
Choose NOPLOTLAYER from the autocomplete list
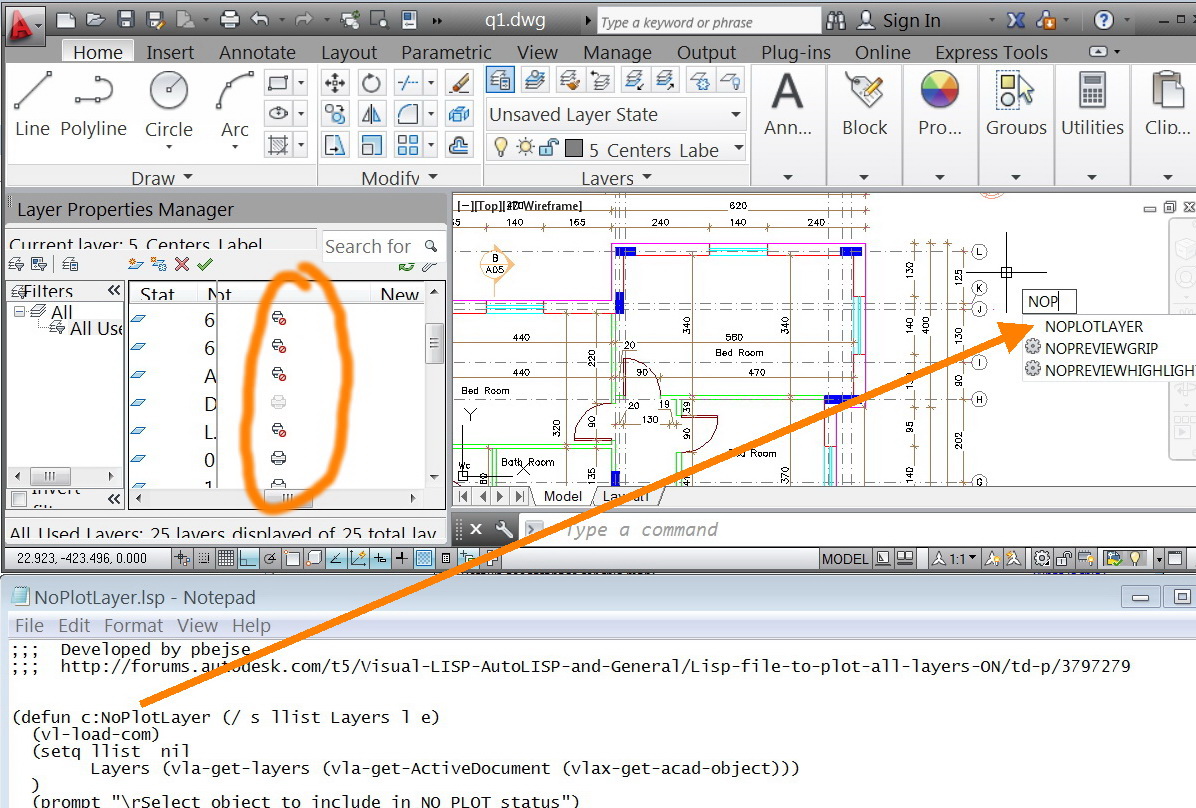click(x=1093, y=326)
